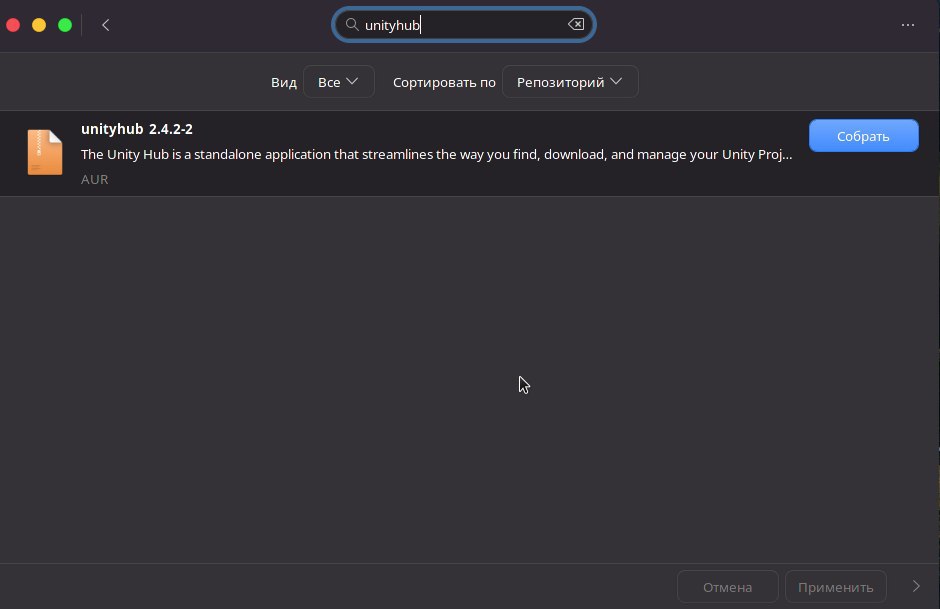The width and height of the screenshot is (940, 609).
Task: Focus the unityhub search input field
Action: pyautogui.click(x=463, y=25)
